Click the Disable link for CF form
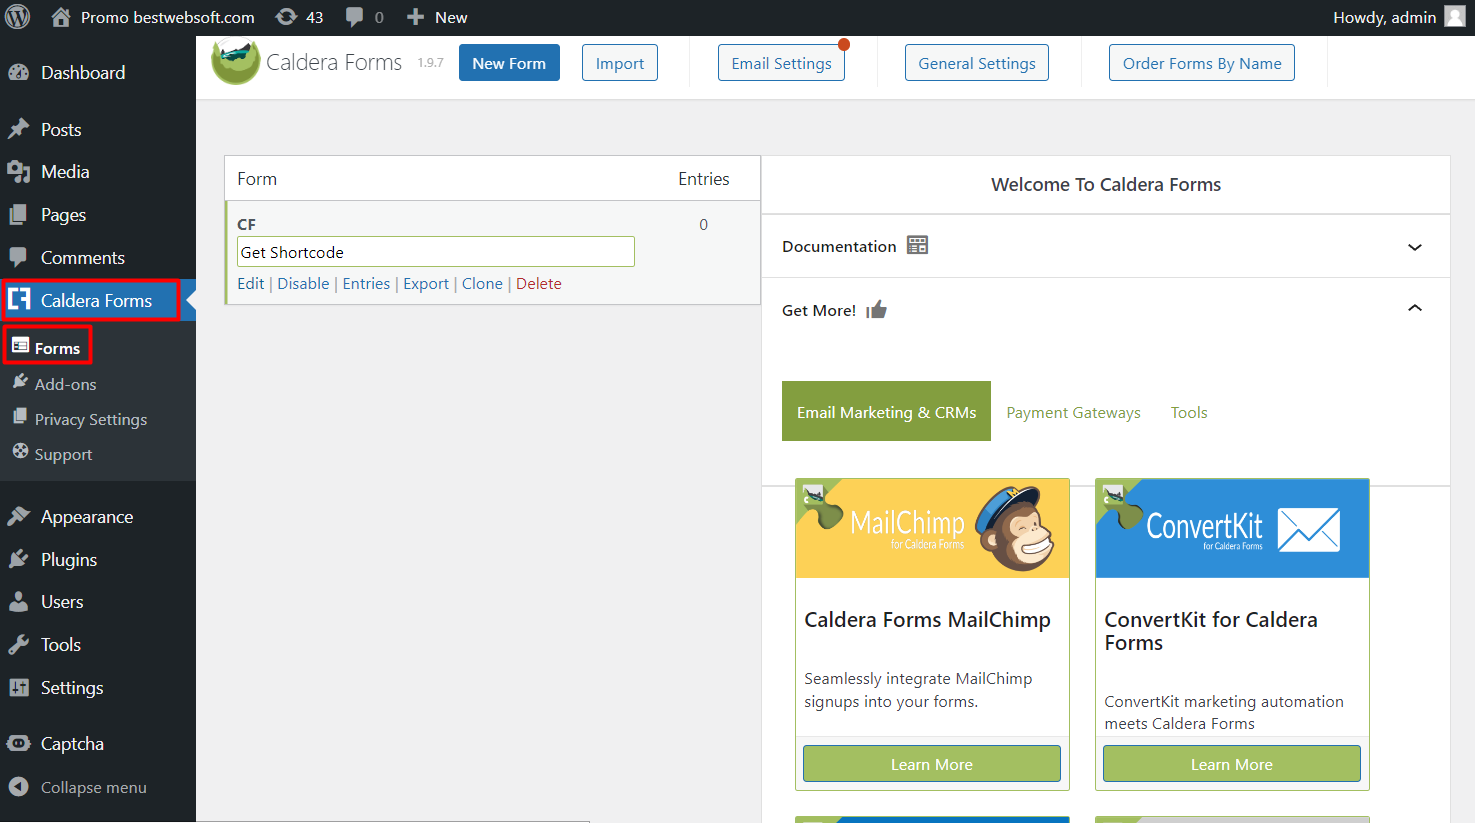This screenshot has width=1475, height=823. pos(303,283)
